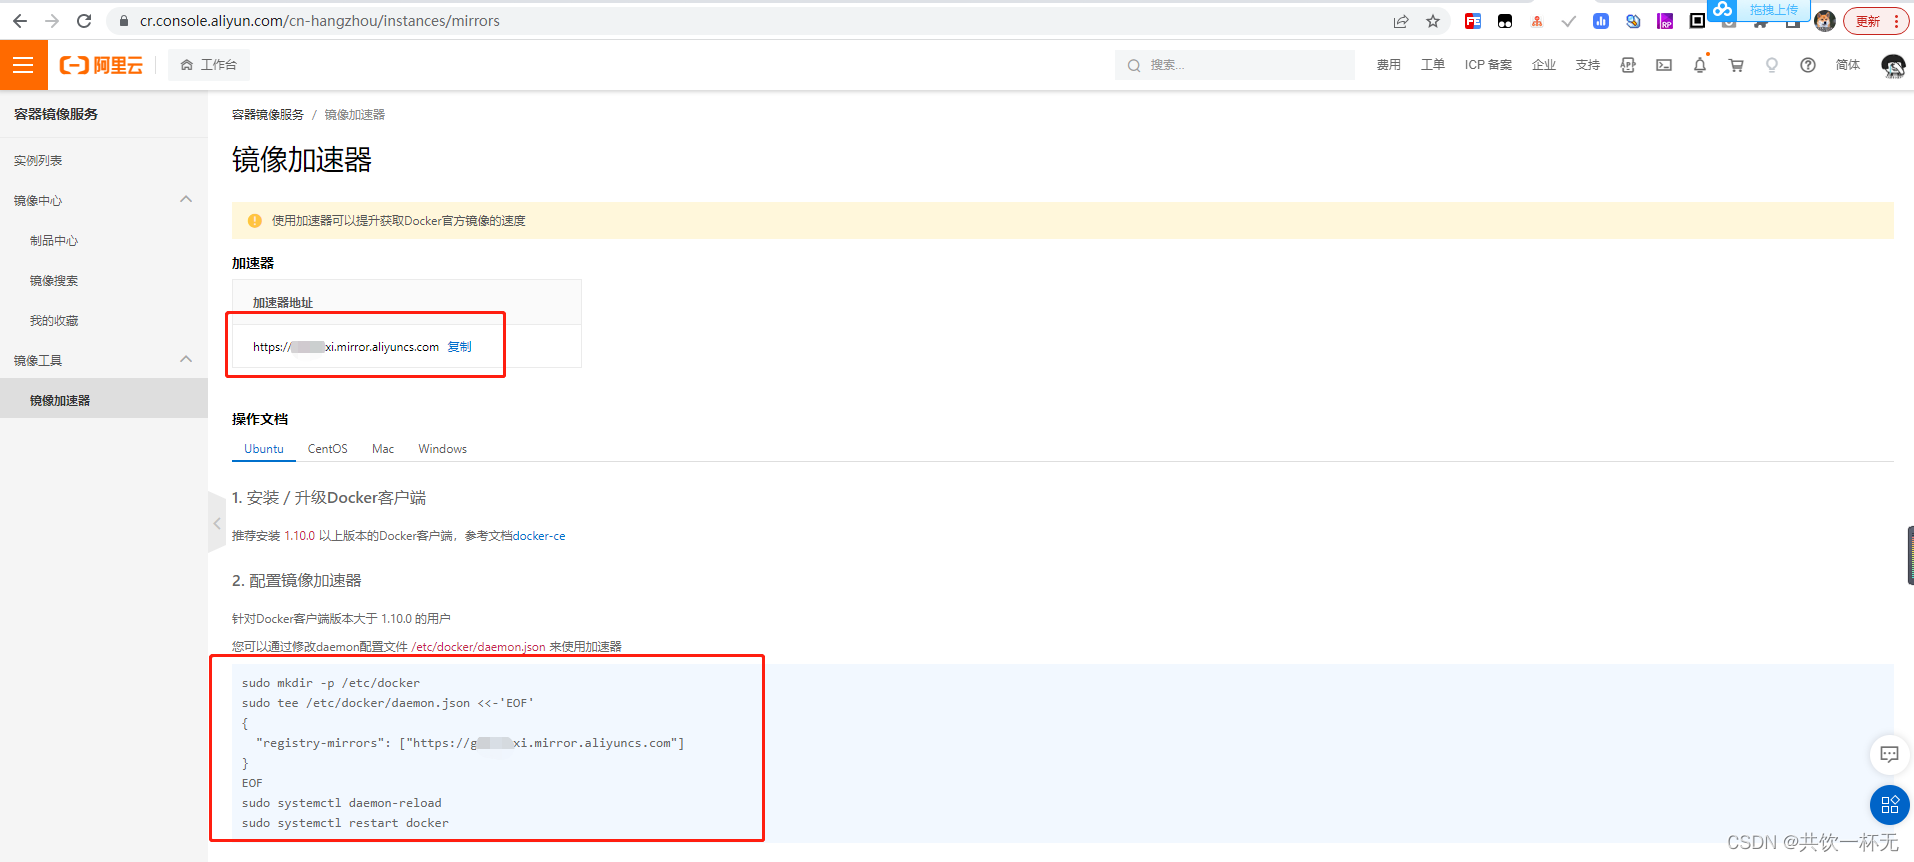Click the accelerator URL text
This screenshot has width=1914, height=862.
[346, 347]
